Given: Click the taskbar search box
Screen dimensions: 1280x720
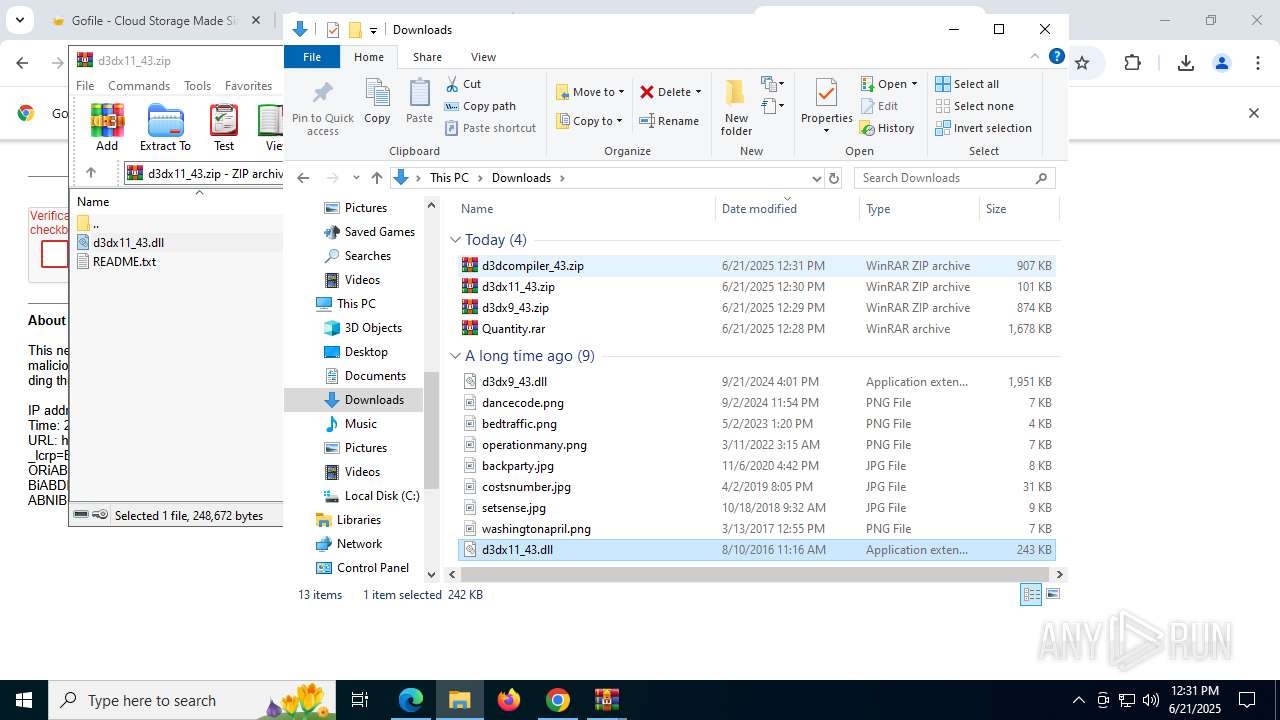Looking at the screenshot, I should 191,700.
